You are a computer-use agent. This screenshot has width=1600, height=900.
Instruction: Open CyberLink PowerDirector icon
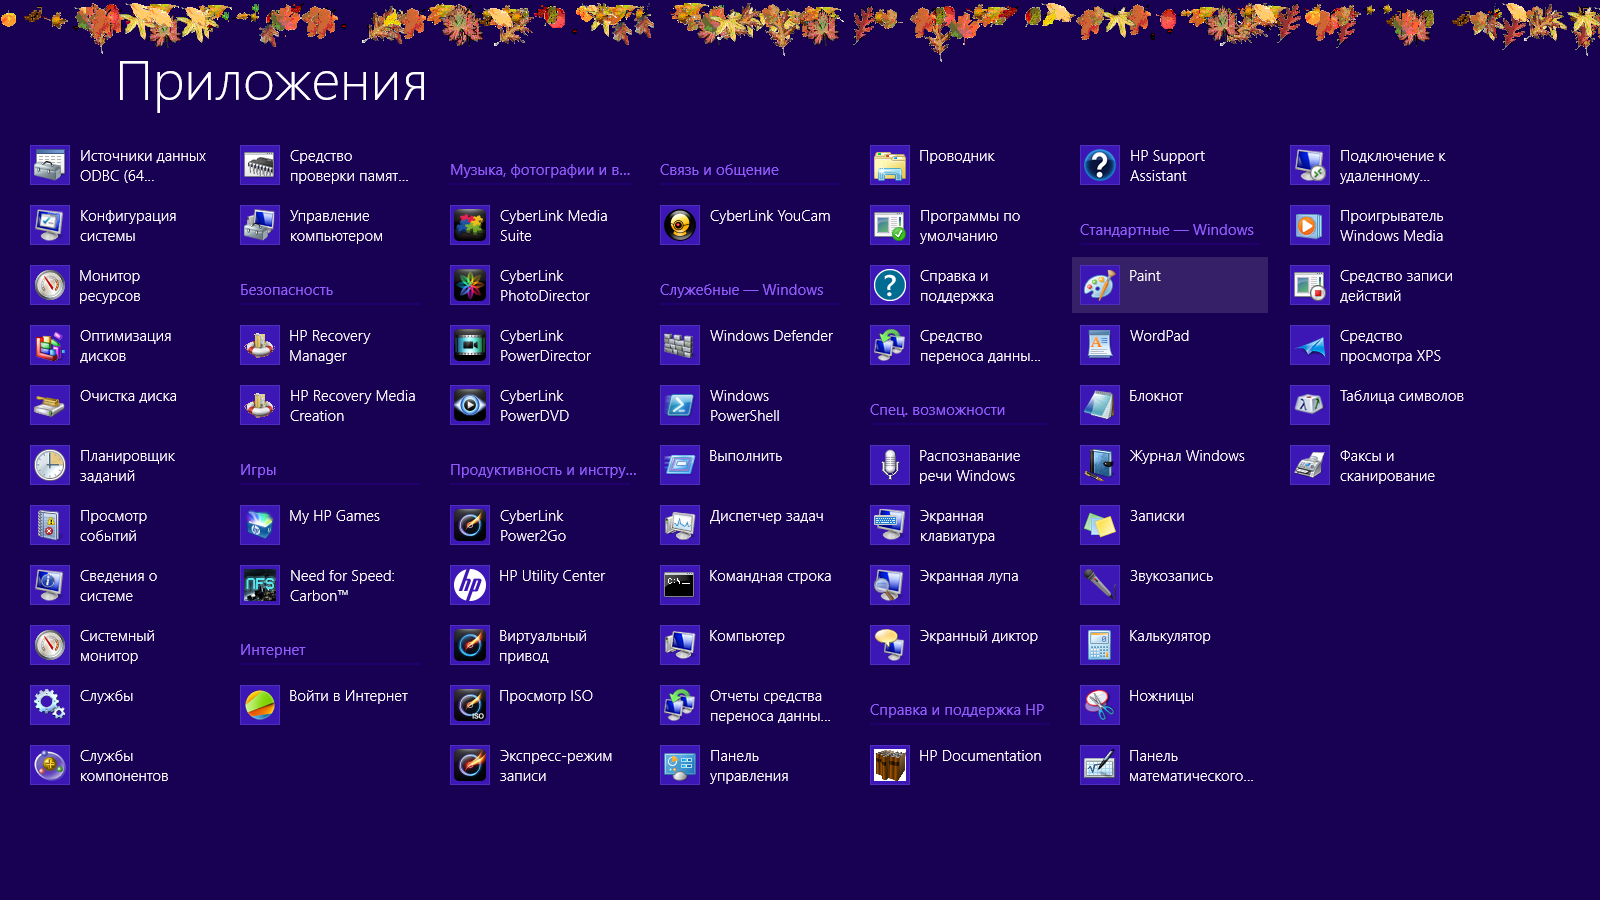tap(470, 345)
